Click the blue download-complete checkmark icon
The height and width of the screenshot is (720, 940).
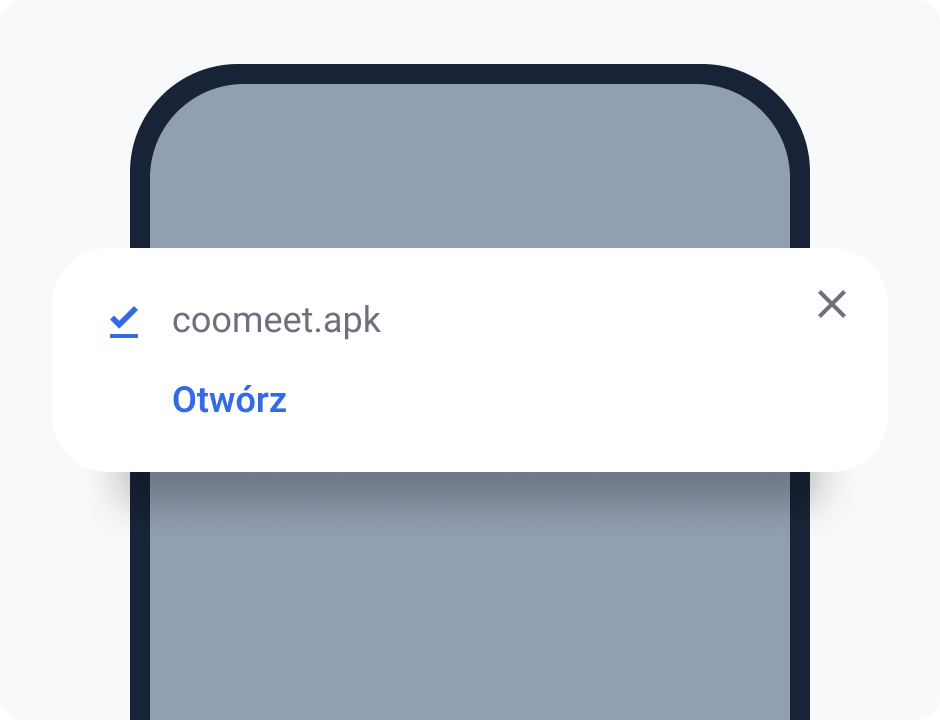(x=124, y=322)
